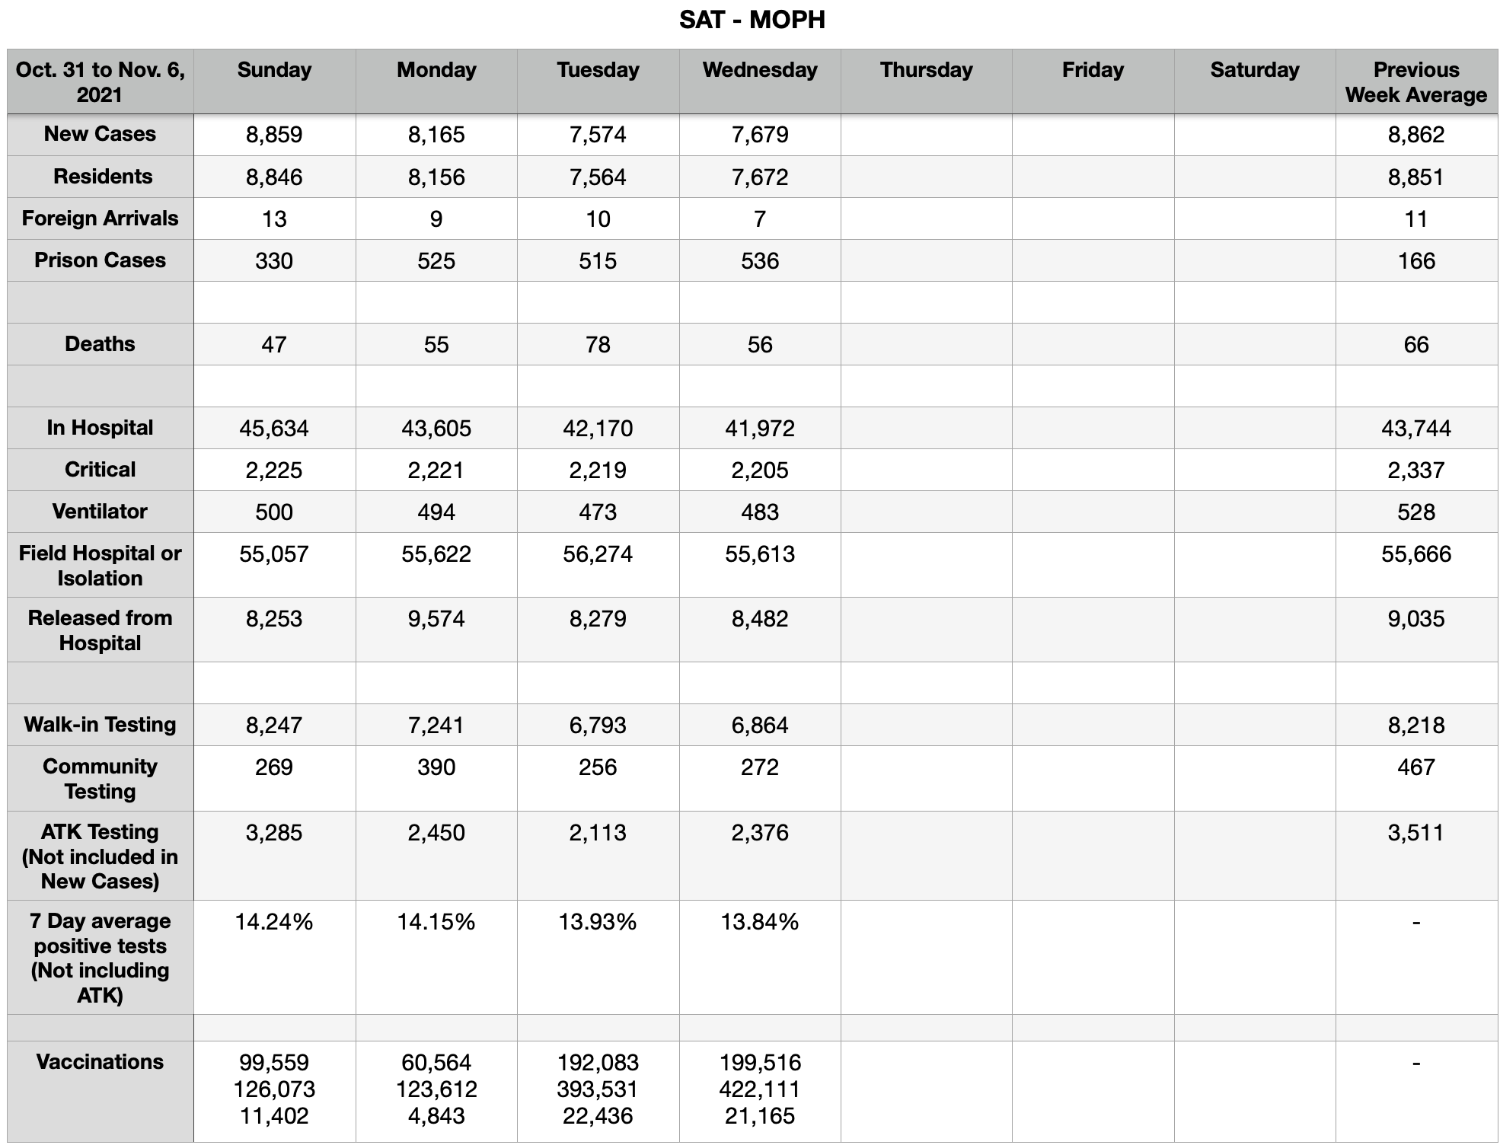This screenshot has width=1500, height=1145.
Task: Click the Walk-in Testing row label
Action: click(100, 725)
